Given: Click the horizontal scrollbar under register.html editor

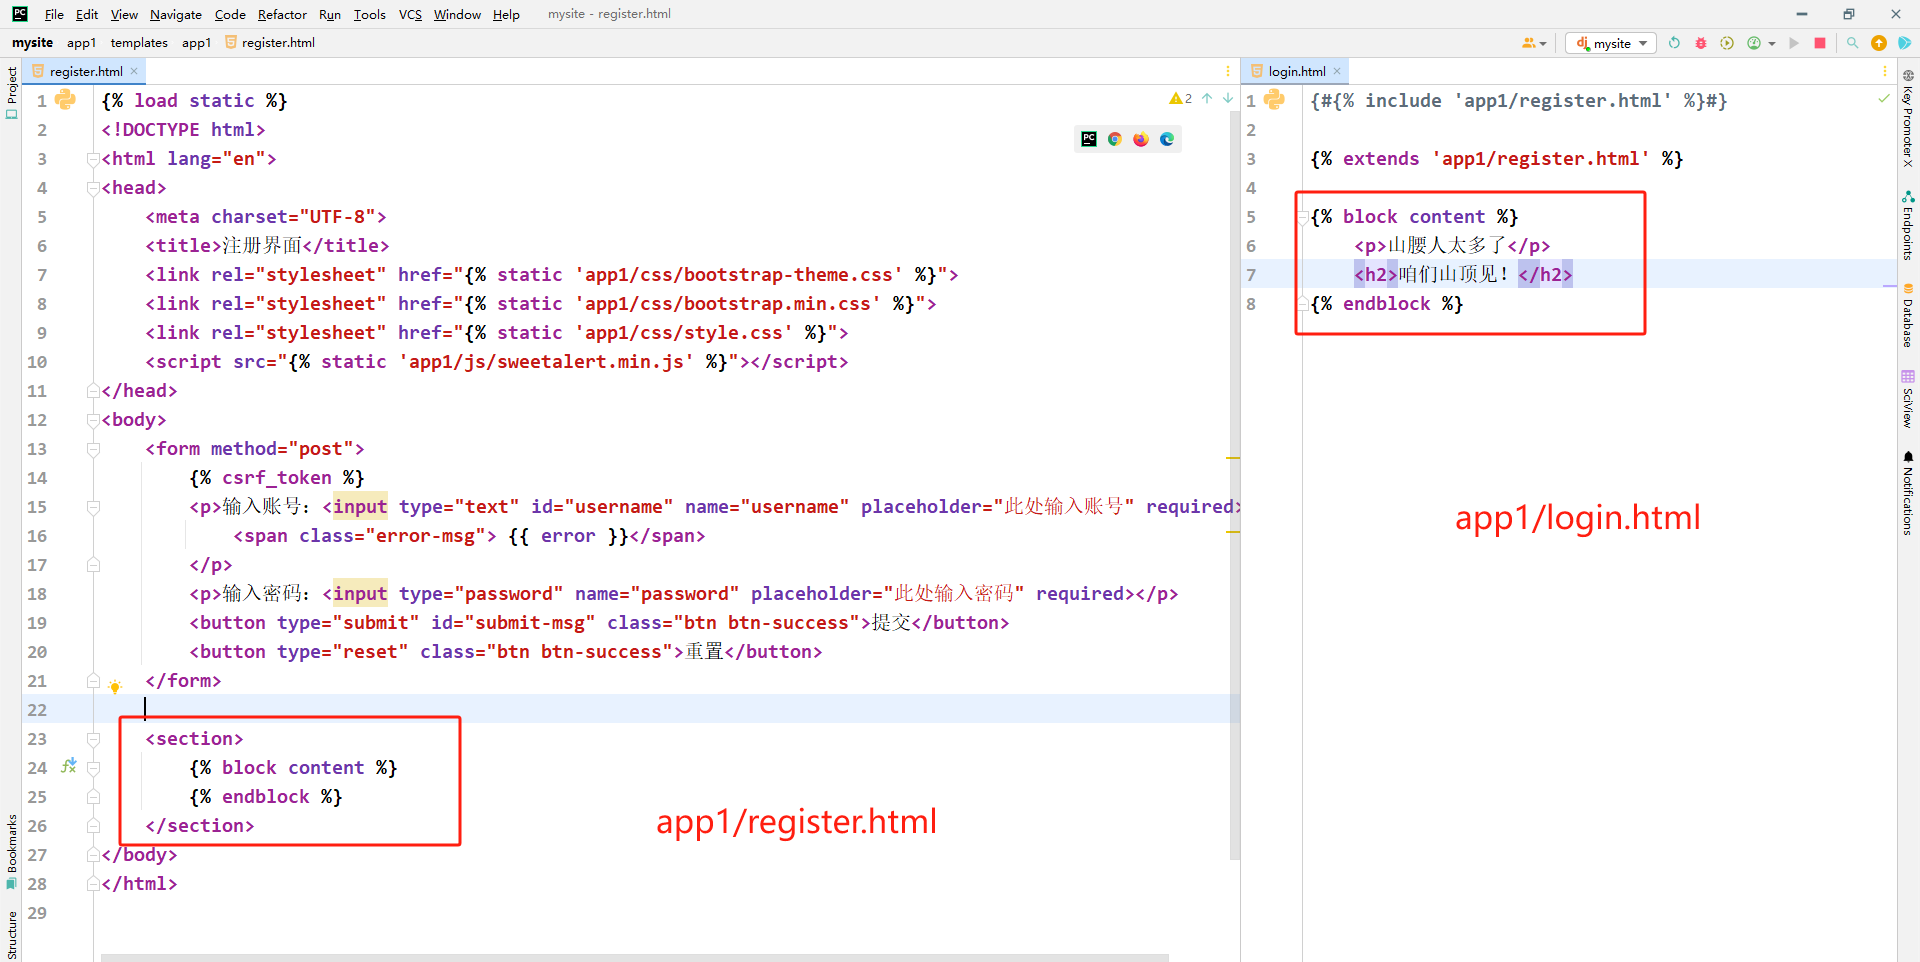Looking at the screenshot, I should point(634,957).
